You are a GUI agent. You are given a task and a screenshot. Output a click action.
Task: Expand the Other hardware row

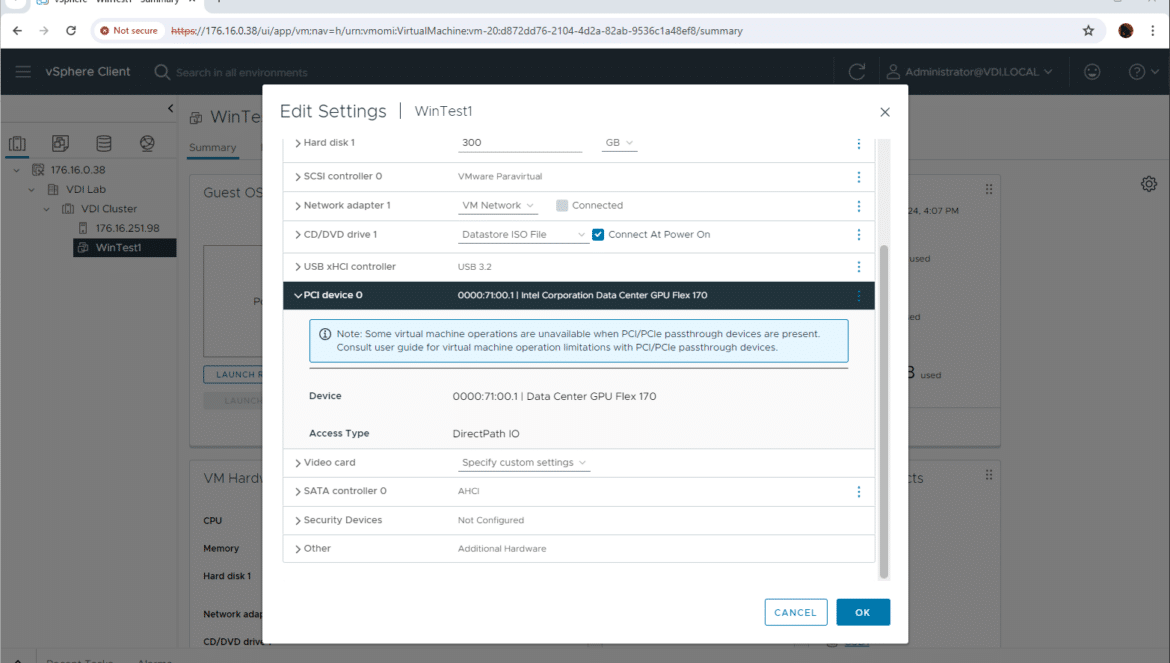pos(298,549)
